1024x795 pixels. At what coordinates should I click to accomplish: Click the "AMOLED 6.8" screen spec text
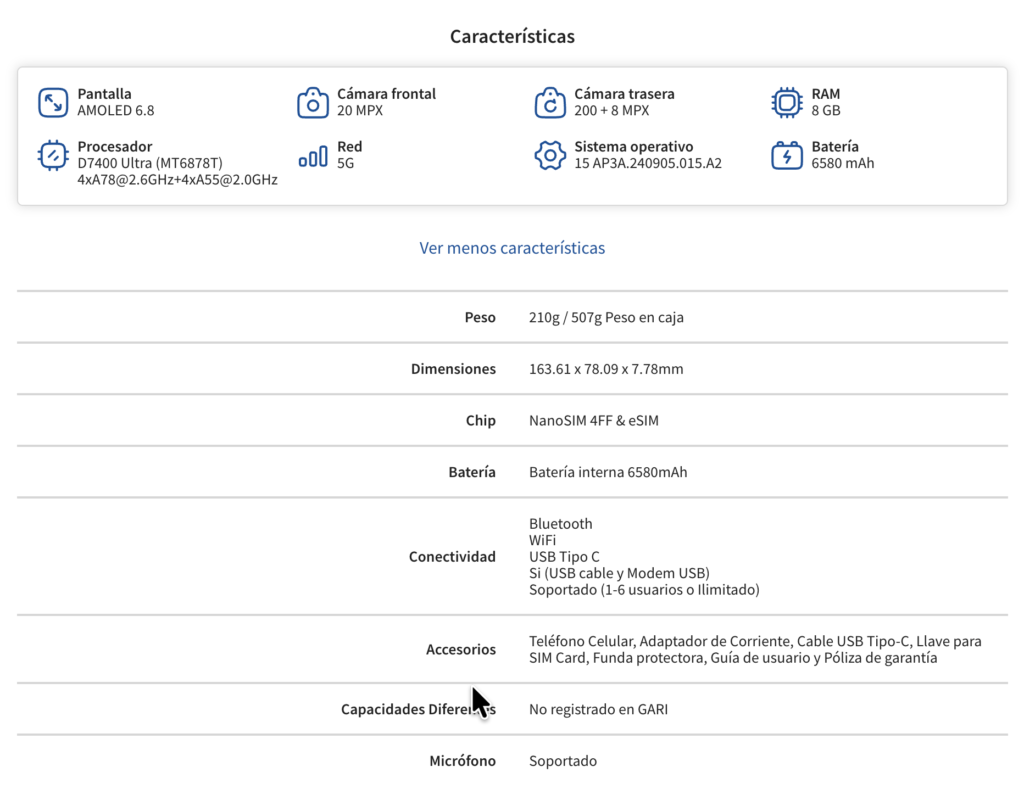click(x=116, y=111)
